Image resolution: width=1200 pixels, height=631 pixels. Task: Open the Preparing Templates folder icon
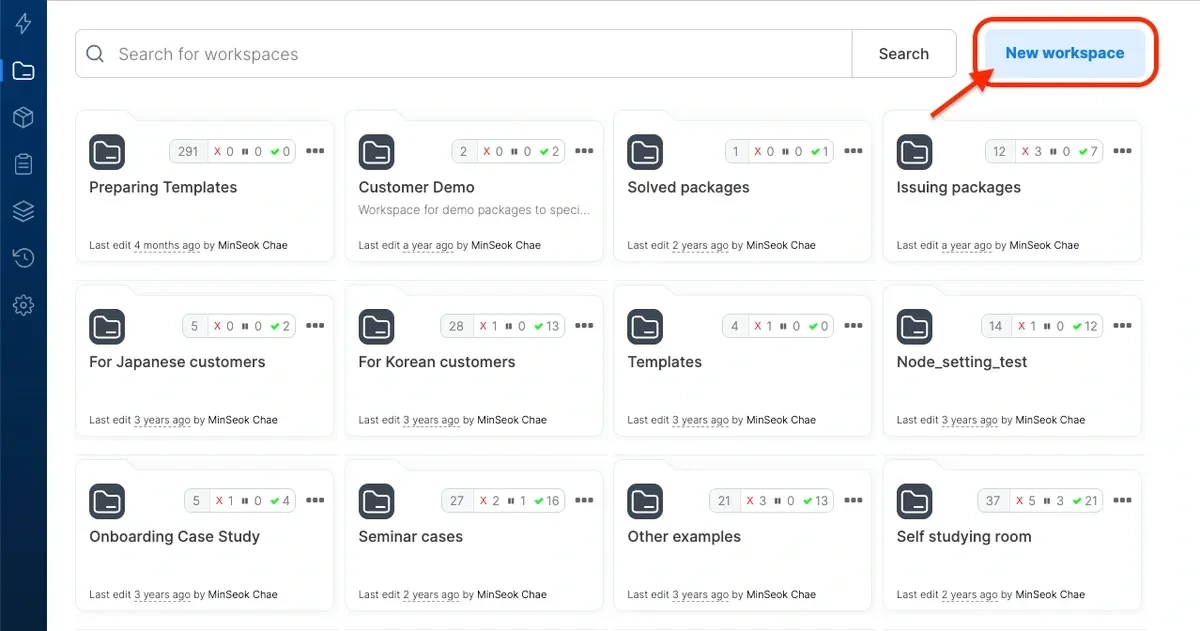(107, 152)
